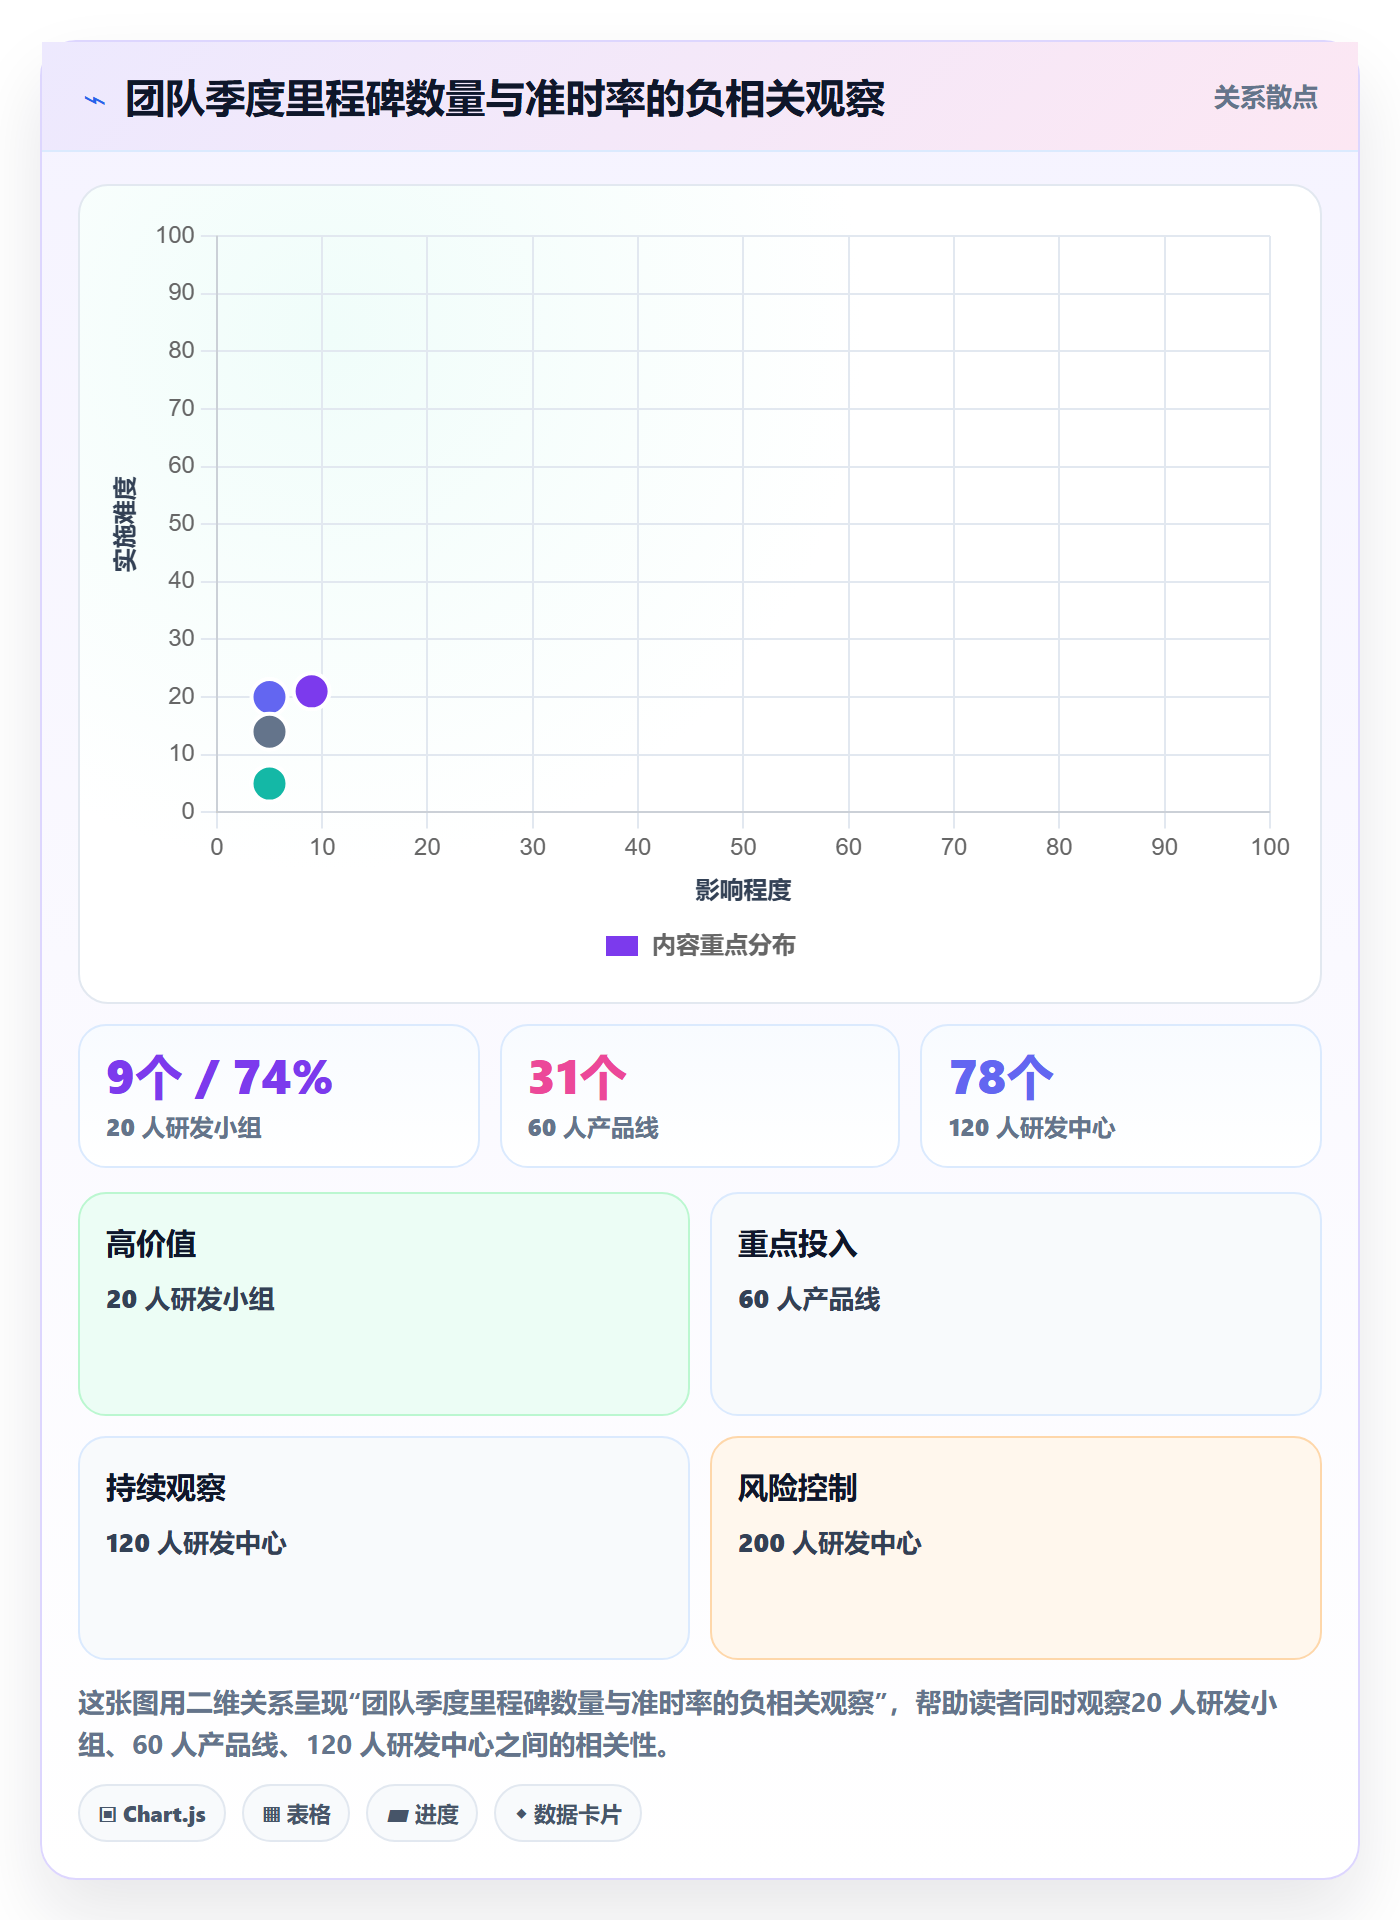Click the 实施难度 y-axis title

[x=125, y=524]
